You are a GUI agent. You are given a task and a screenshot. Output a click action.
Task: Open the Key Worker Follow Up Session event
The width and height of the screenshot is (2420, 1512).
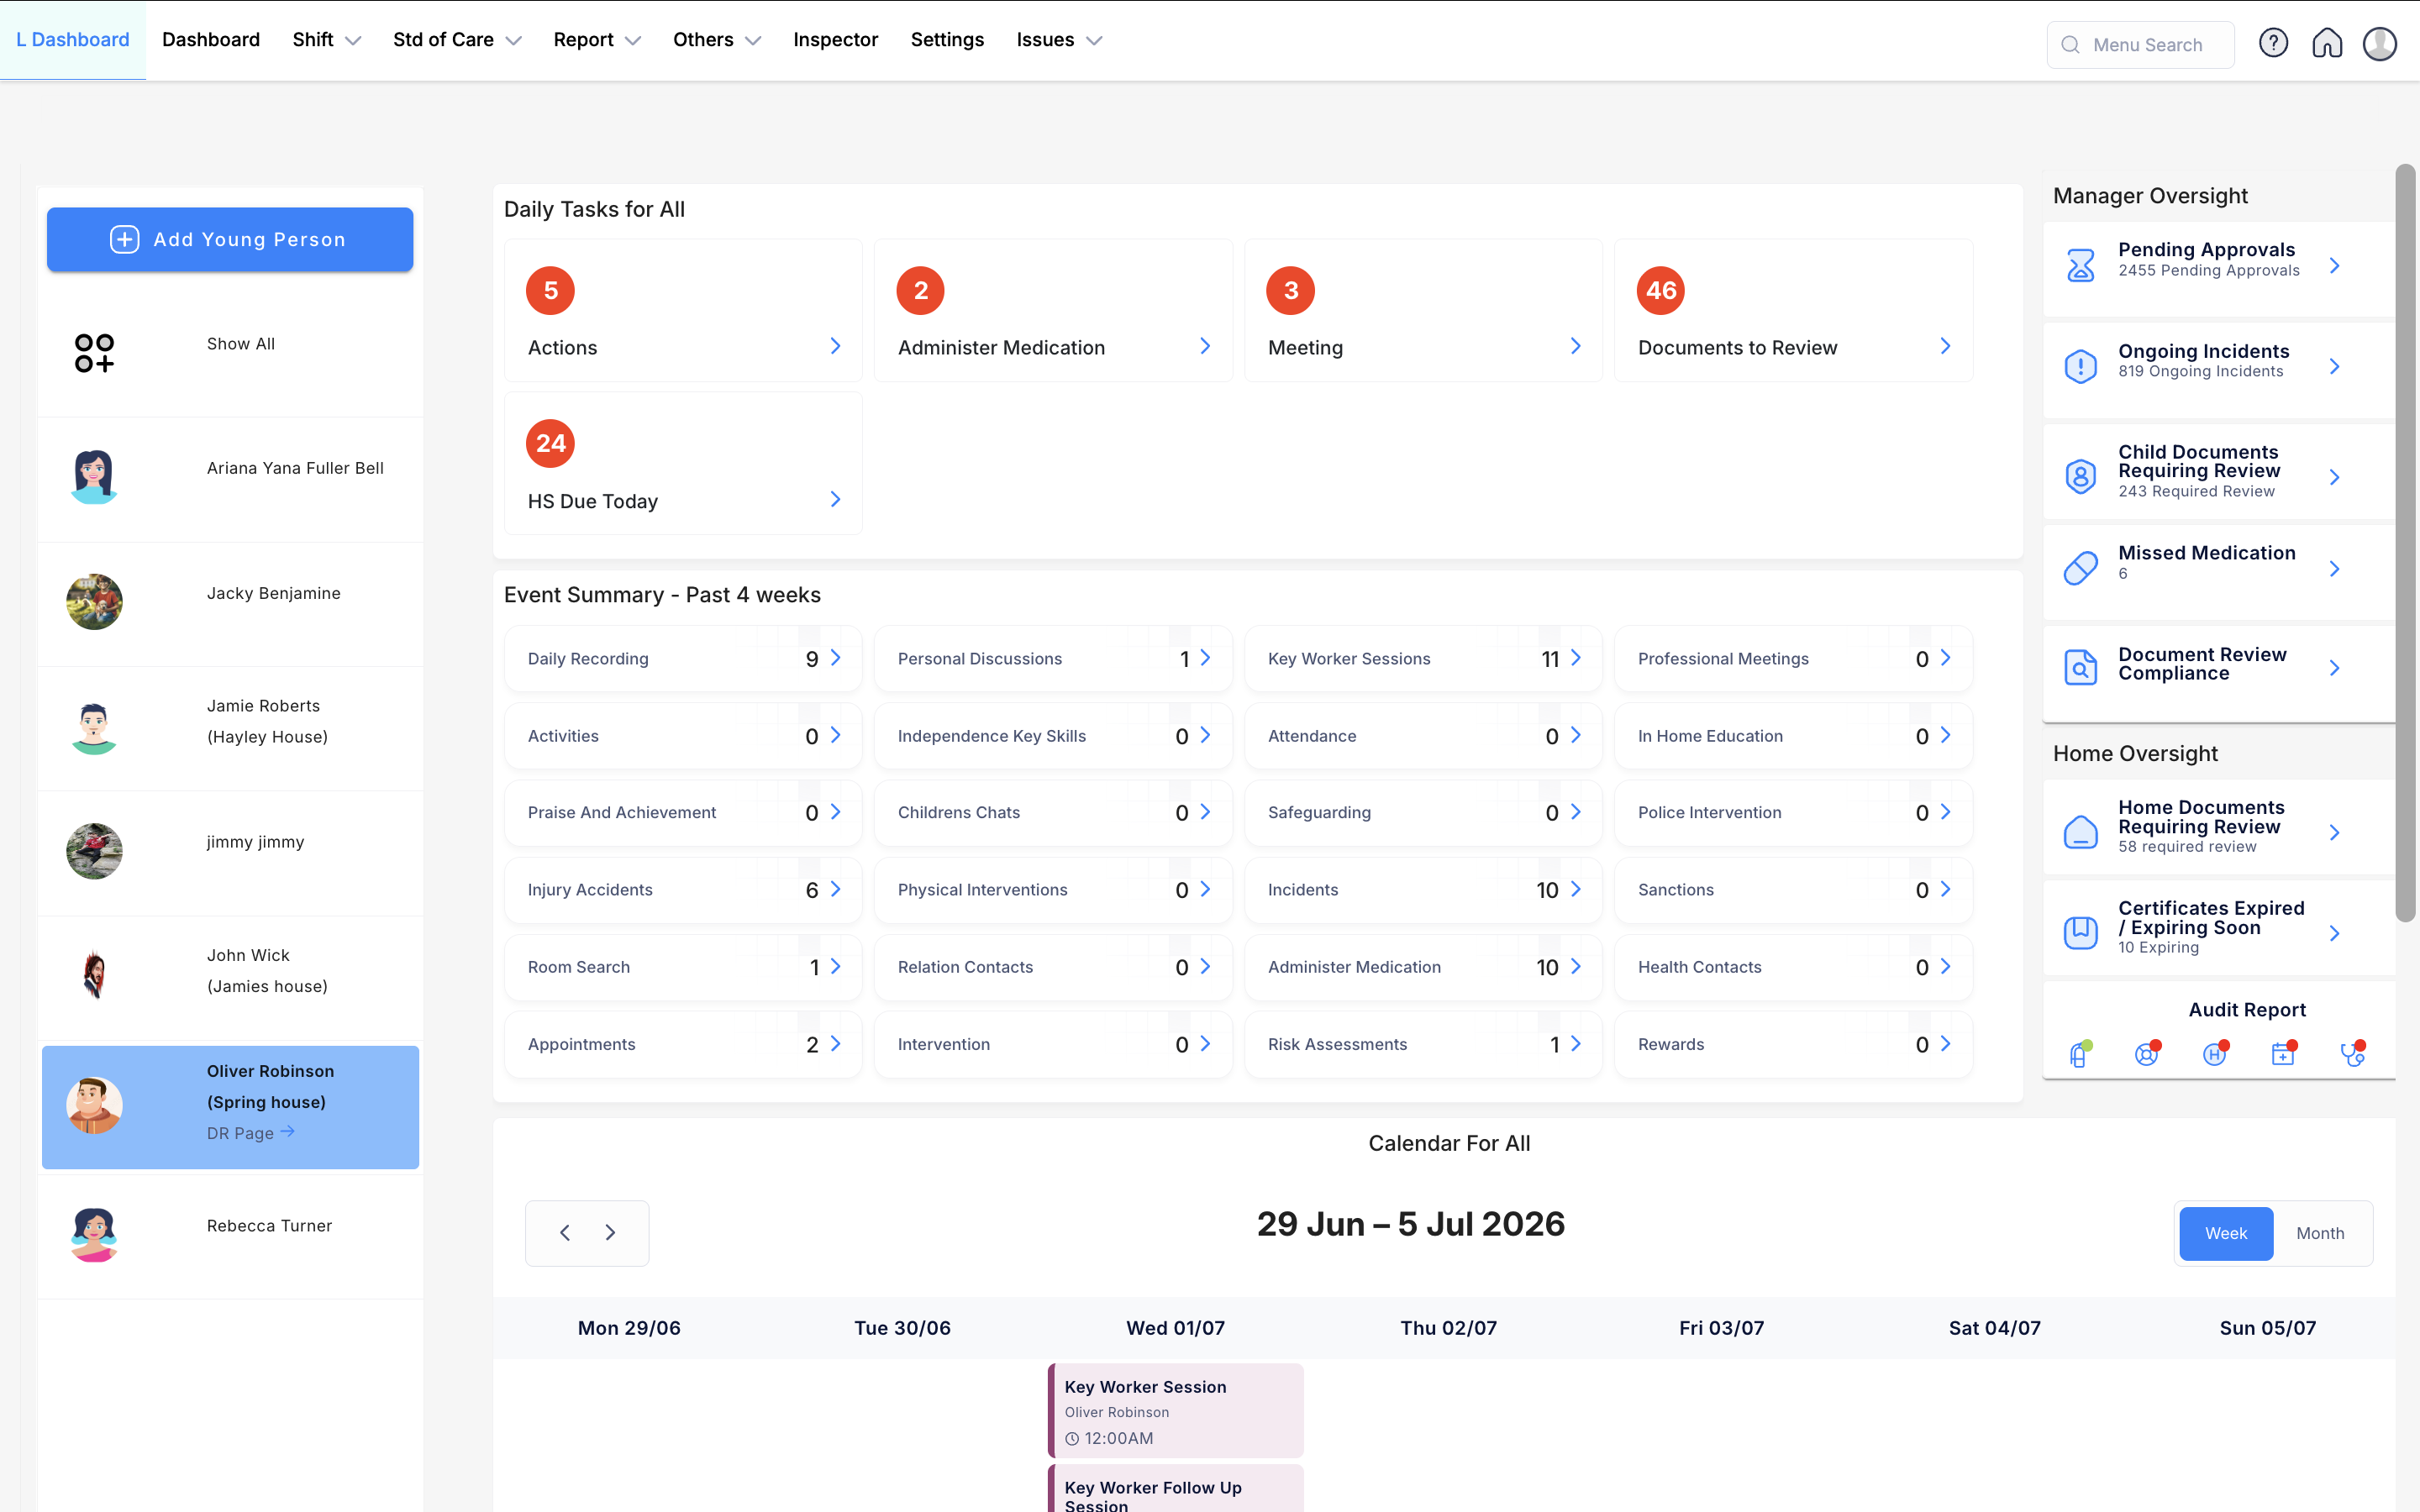pyautogui.click(x=1175, y=1488)
